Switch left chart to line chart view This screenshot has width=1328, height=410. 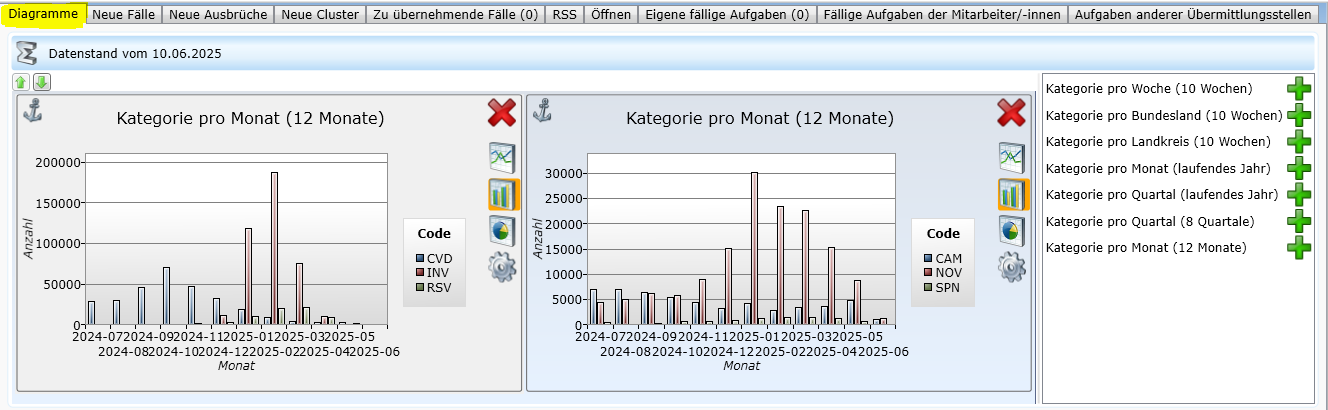click(502, 157)
